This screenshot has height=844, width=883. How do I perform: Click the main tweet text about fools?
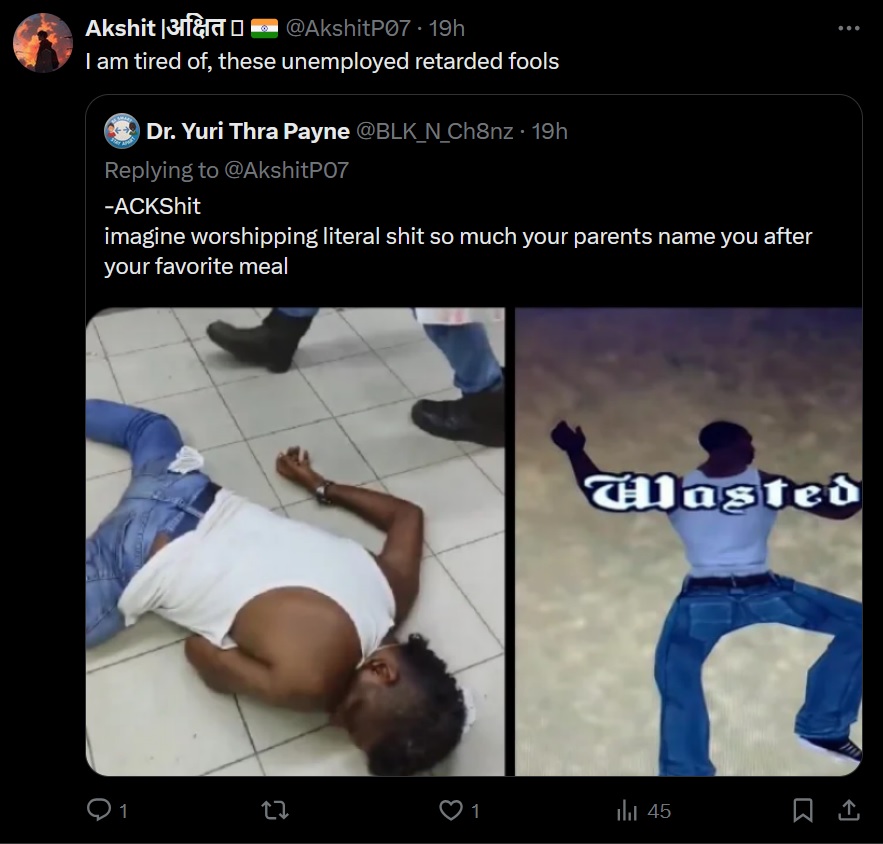(x=322, y=61)
